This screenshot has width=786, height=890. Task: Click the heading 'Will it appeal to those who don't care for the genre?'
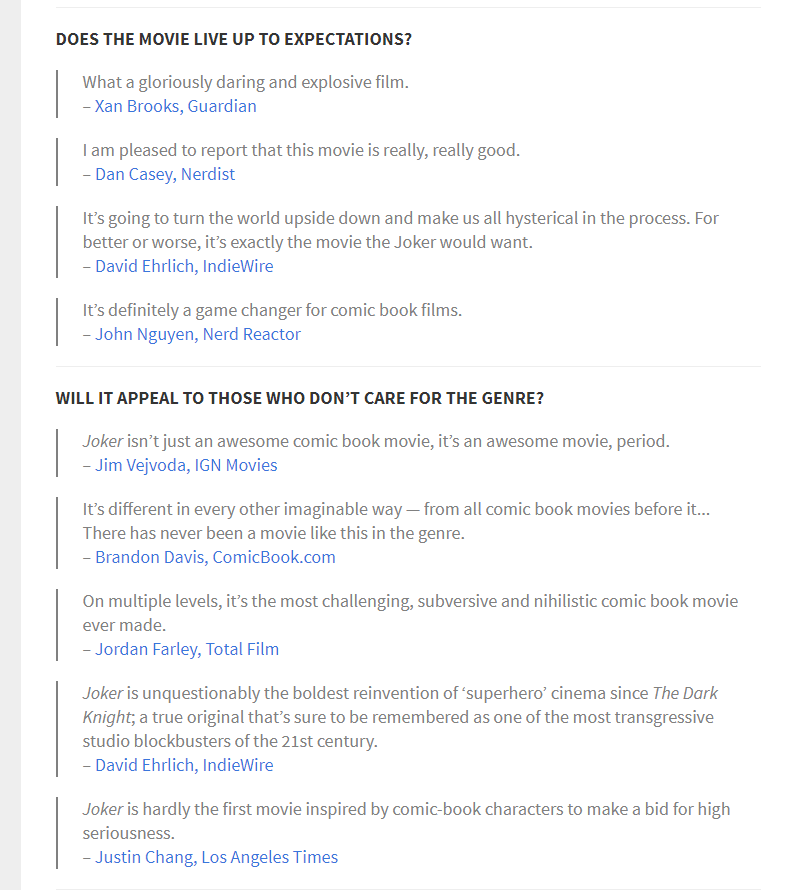[300, 398]
